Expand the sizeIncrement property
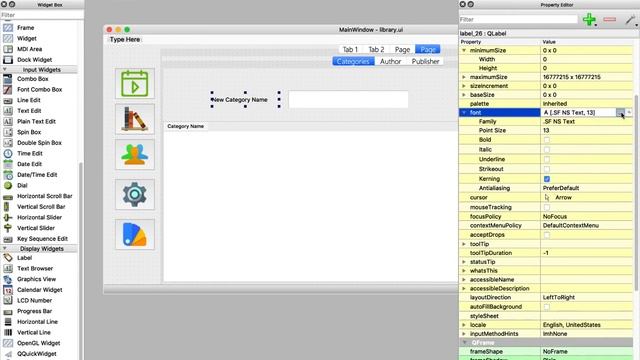 464,86
